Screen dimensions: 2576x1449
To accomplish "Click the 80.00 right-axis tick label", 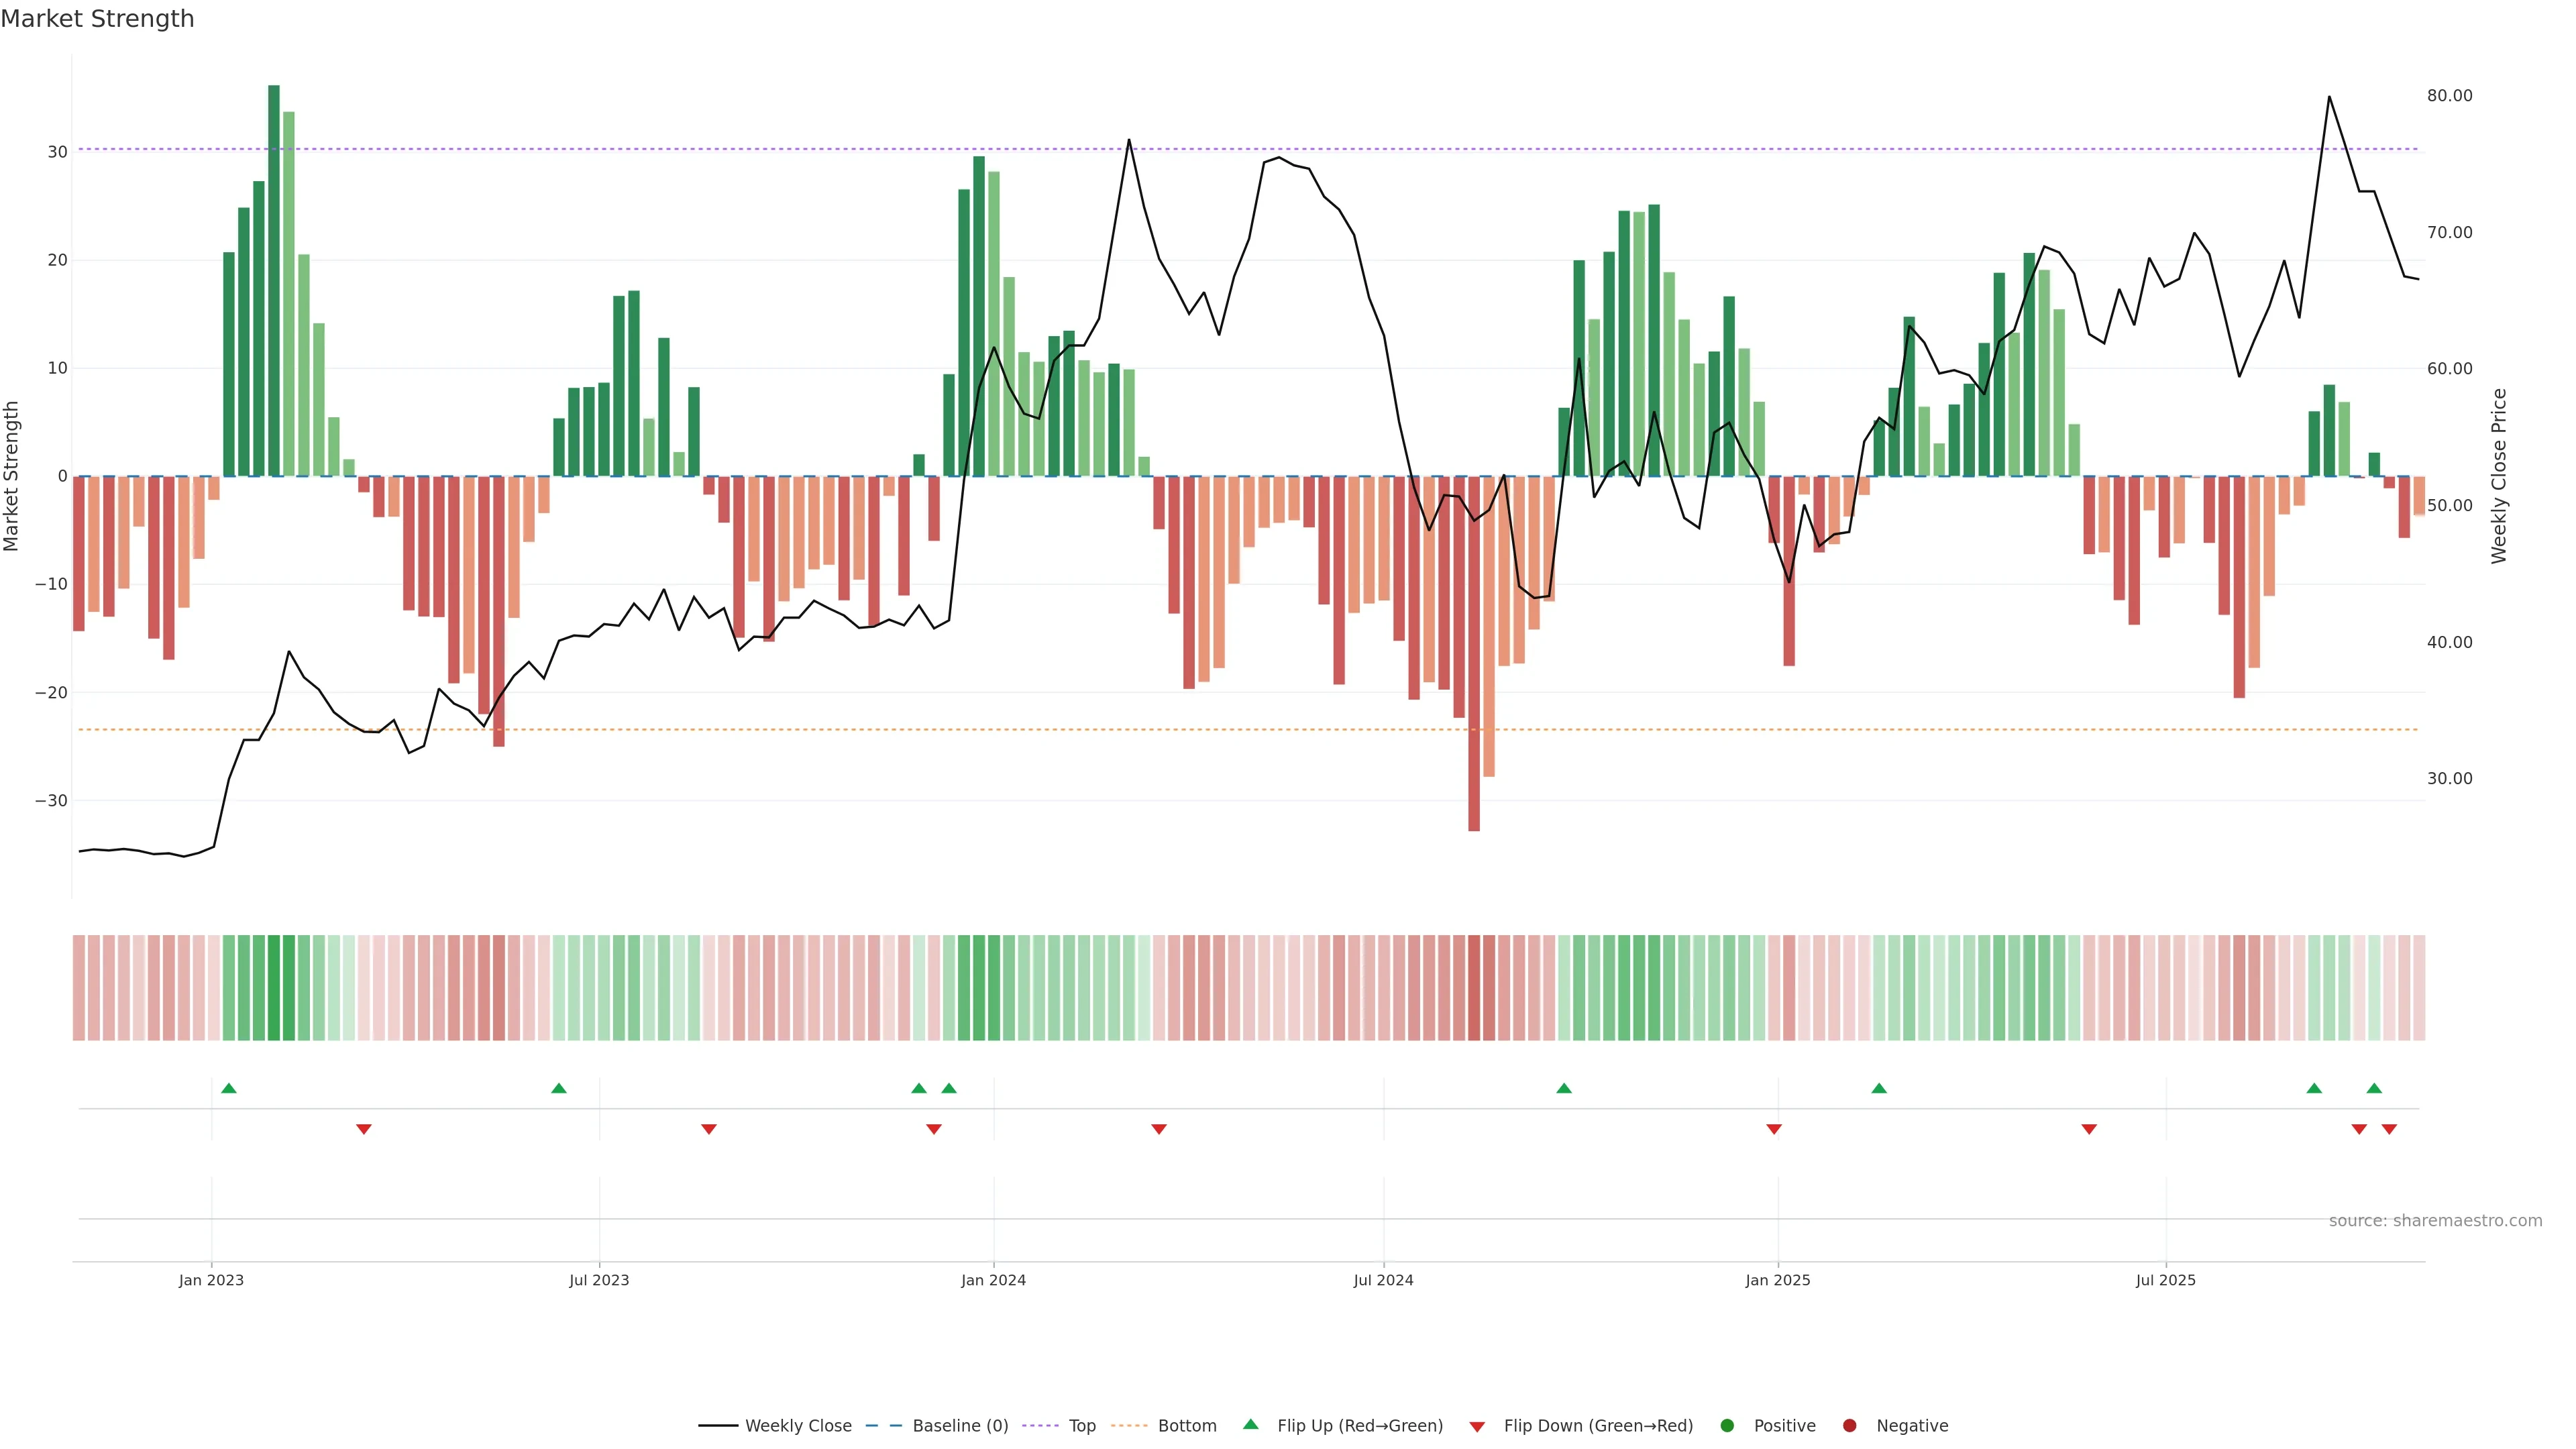I will [2449, 96].
